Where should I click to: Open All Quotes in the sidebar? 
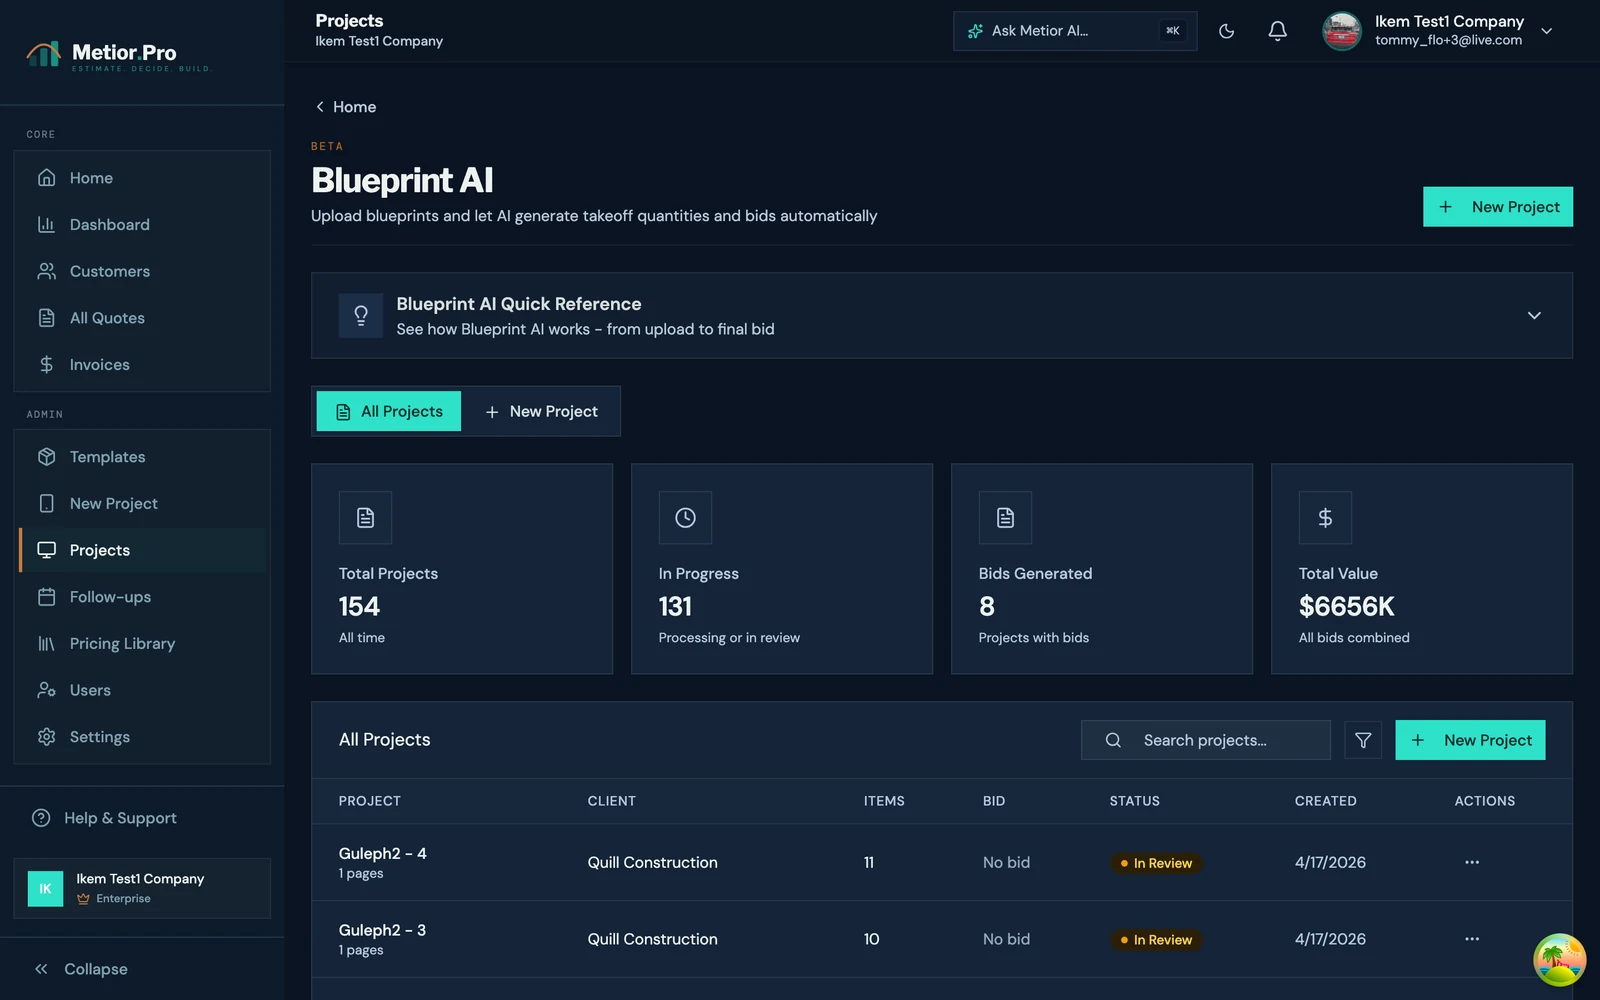click(142, 318)
